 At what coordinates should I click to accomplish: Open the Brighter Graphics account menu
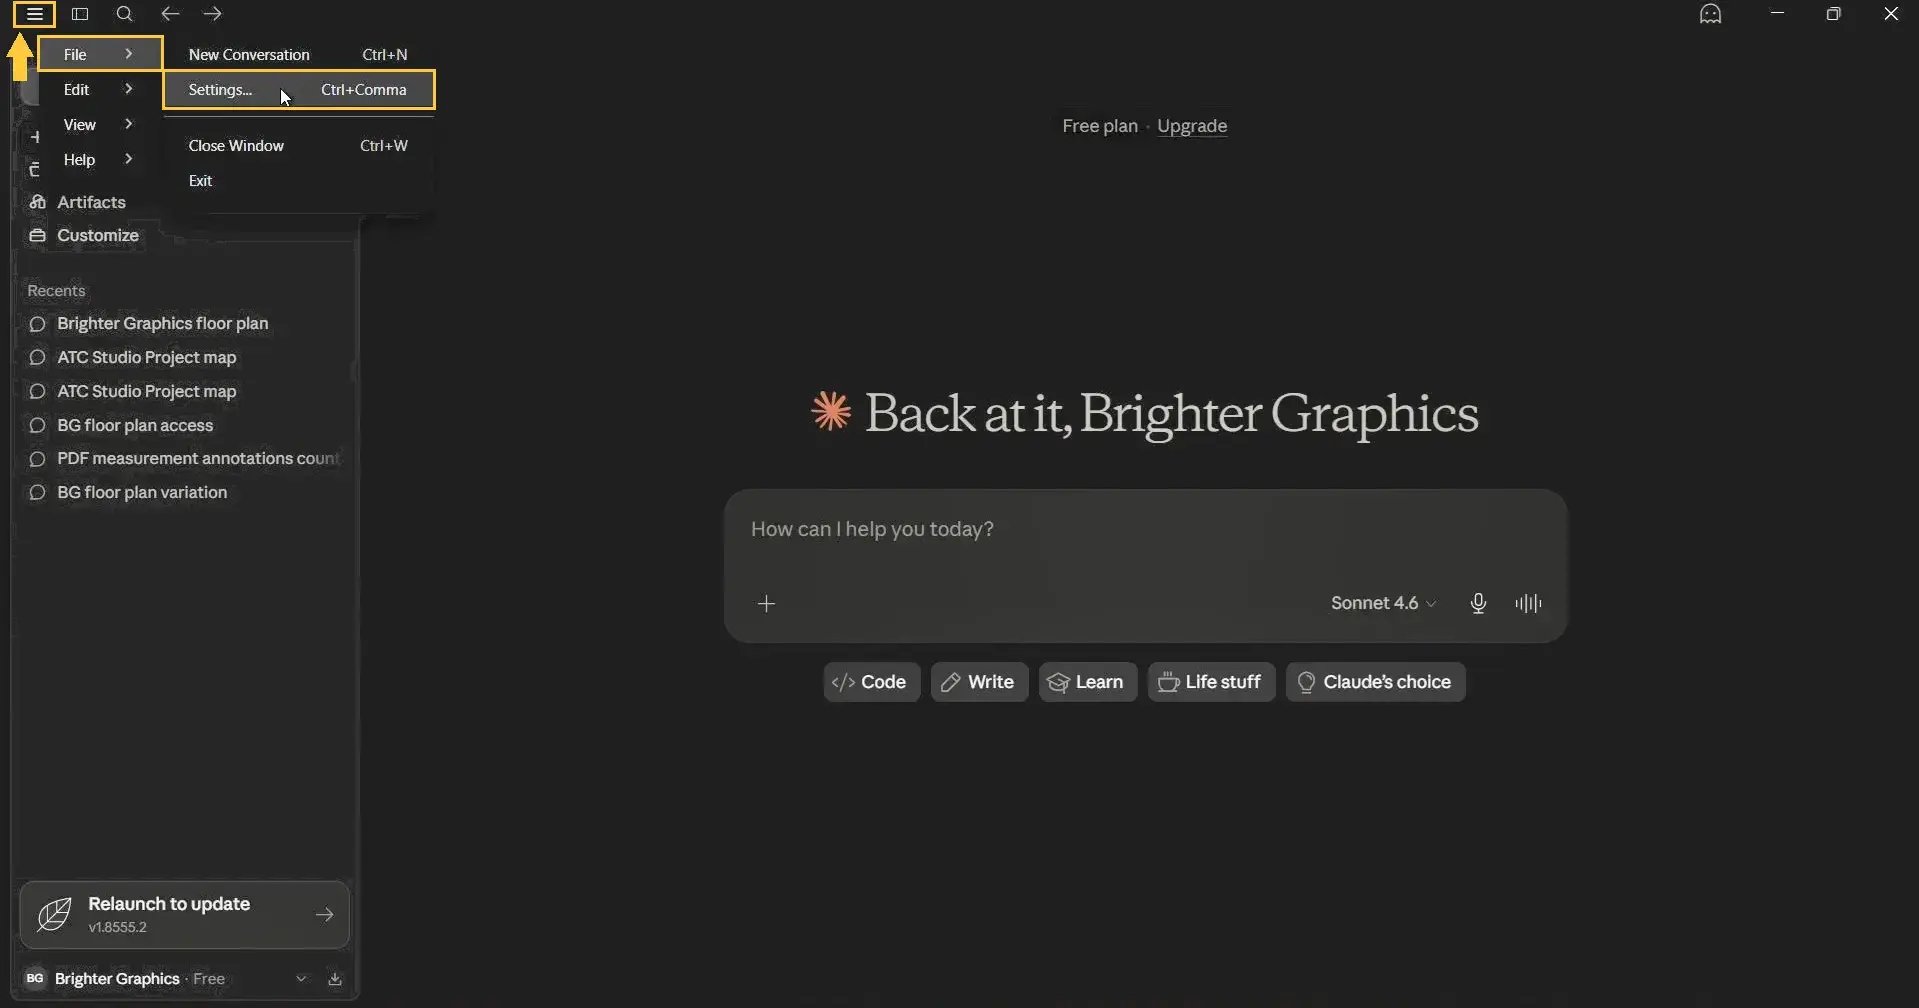(x=166, y=979)
